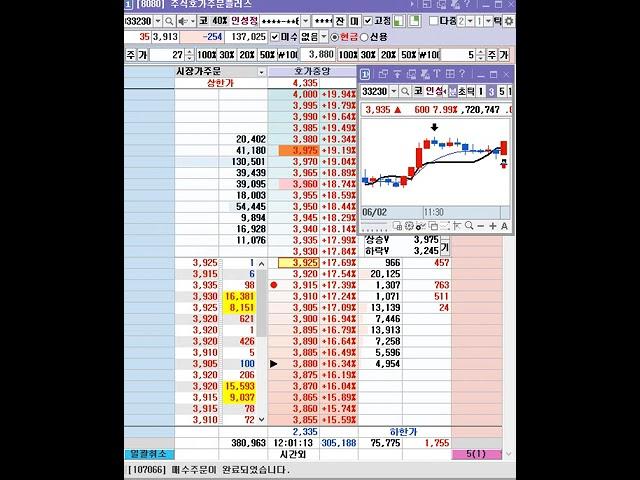Click the first link icon in chart title bar
The height and width of the screenshot is (480, 640).
[x=383, y=74]
